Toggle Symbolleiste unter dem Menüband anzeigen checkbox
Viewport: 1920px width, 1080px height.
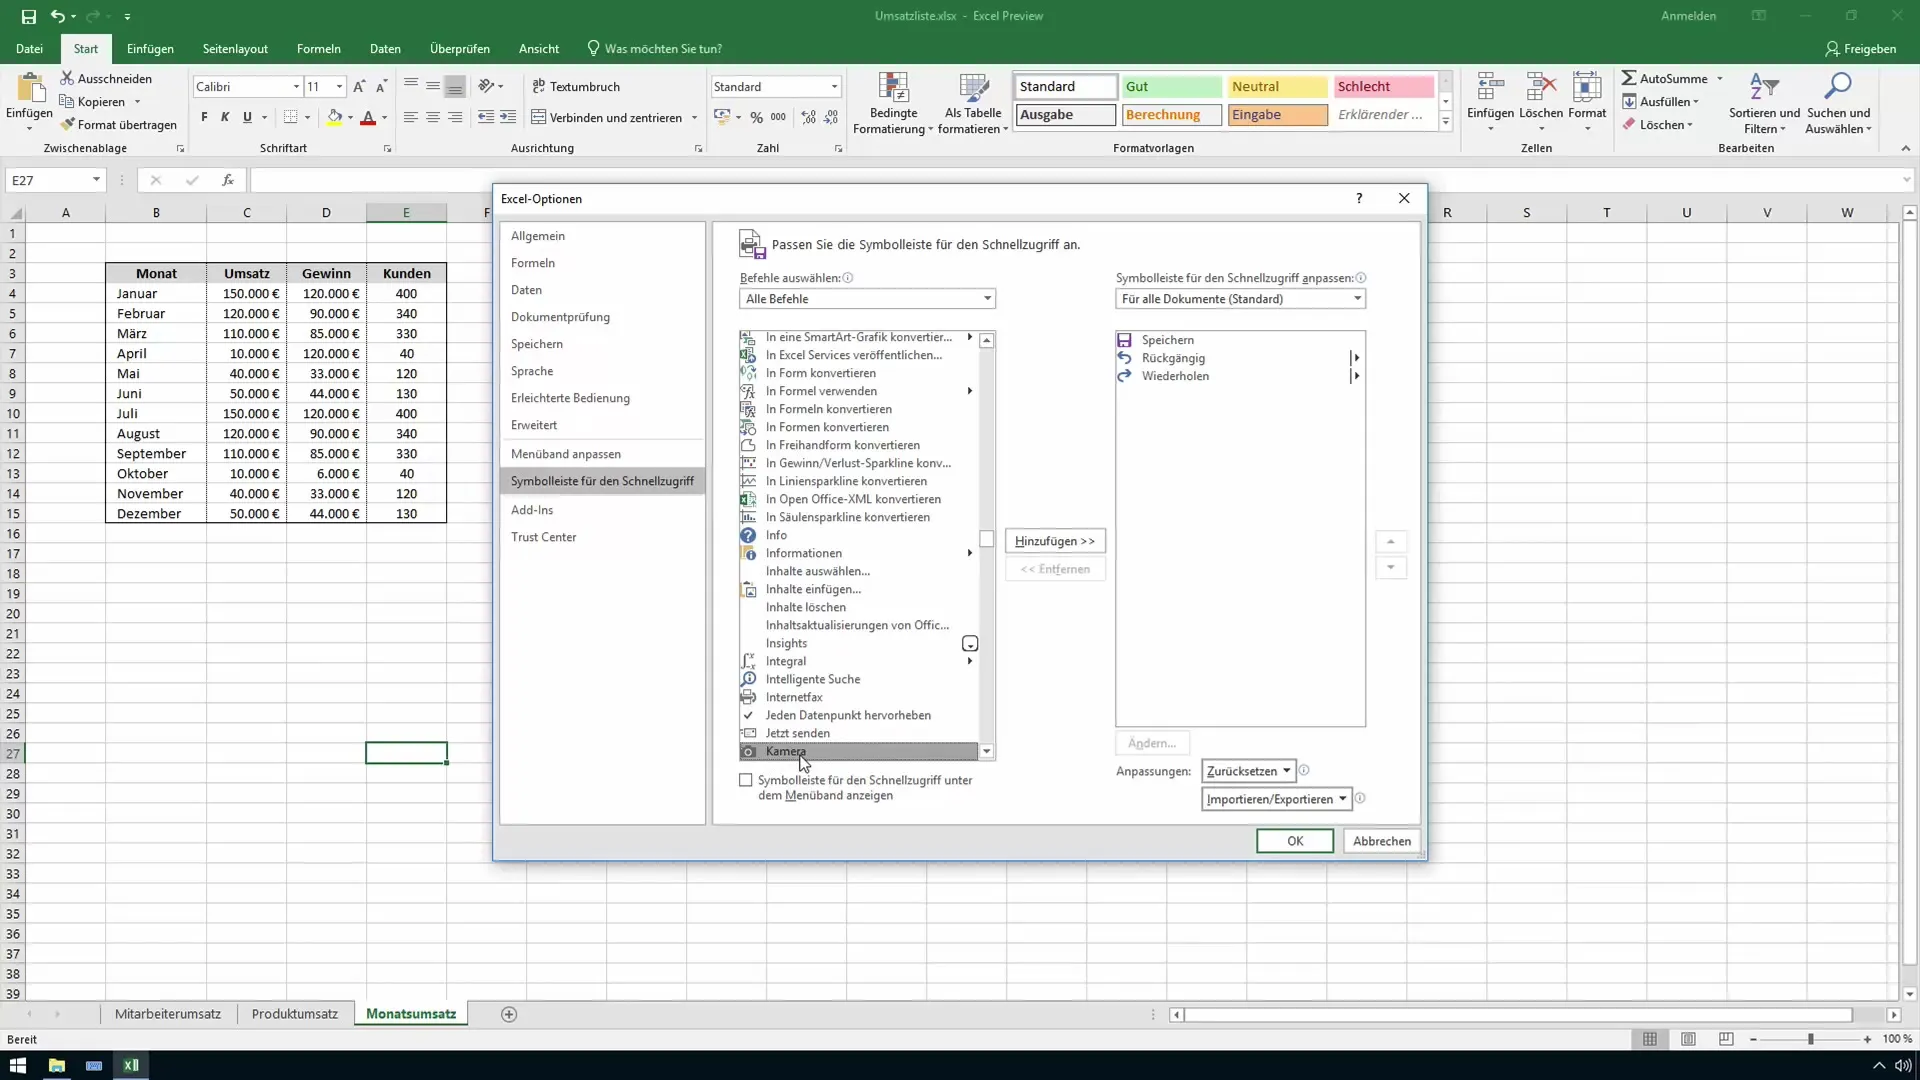click(746, 780)
